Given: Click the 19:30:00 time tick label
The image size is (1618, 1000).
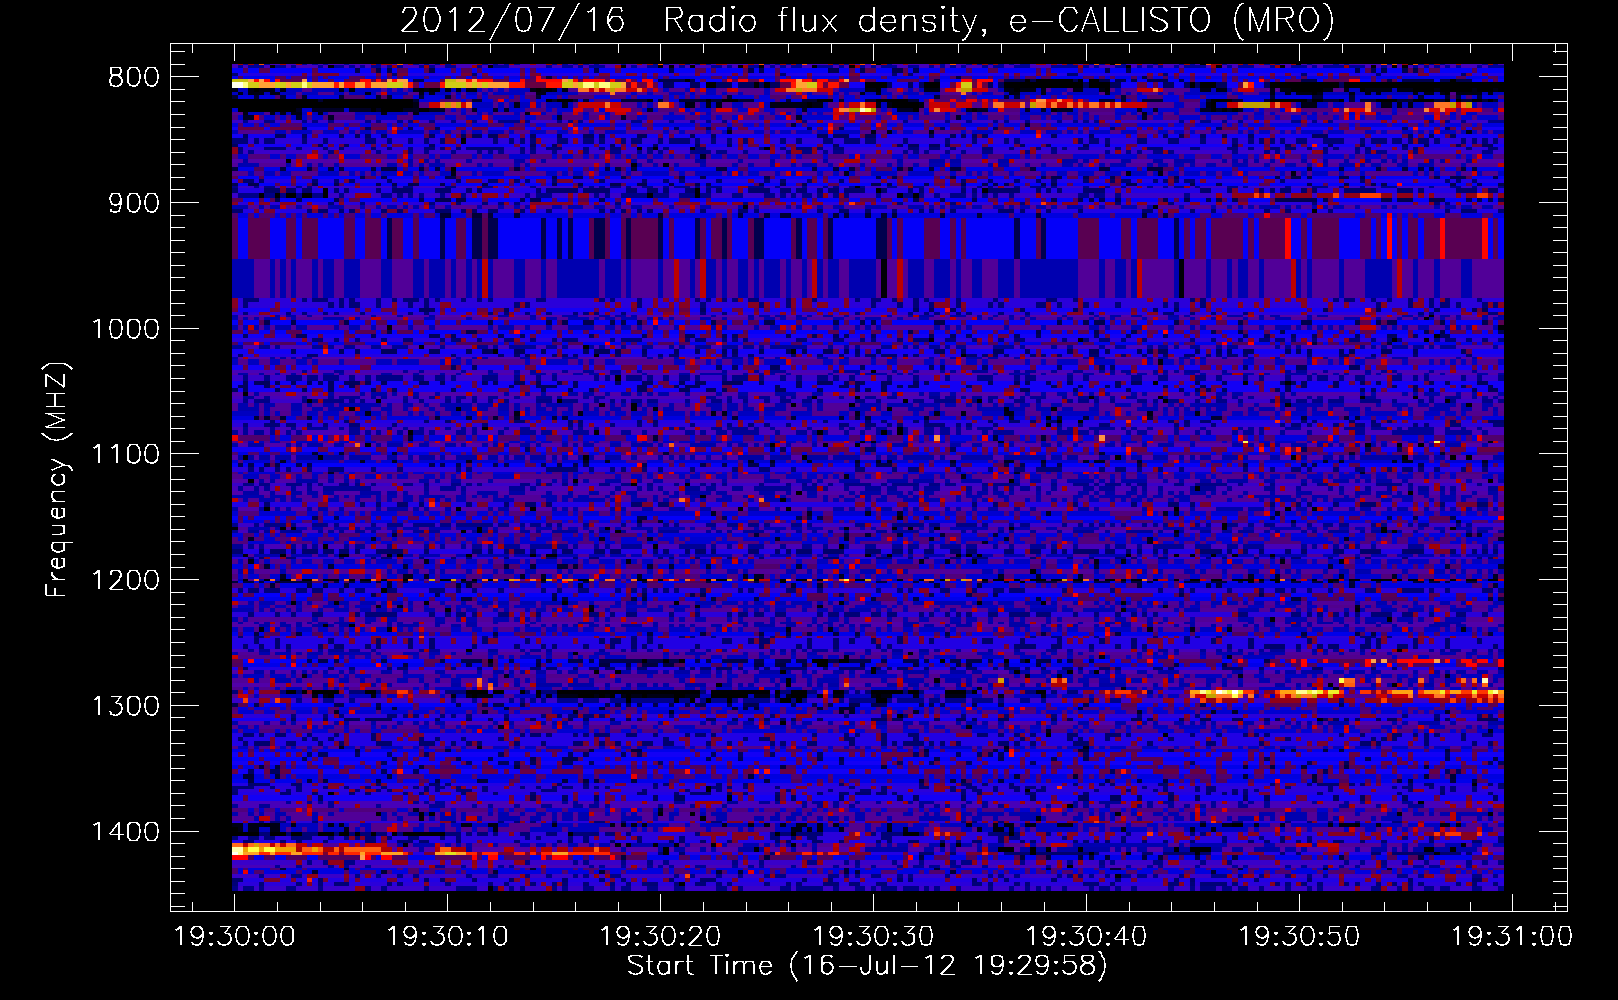Looking at the screenshot, I should pos(235,937).
